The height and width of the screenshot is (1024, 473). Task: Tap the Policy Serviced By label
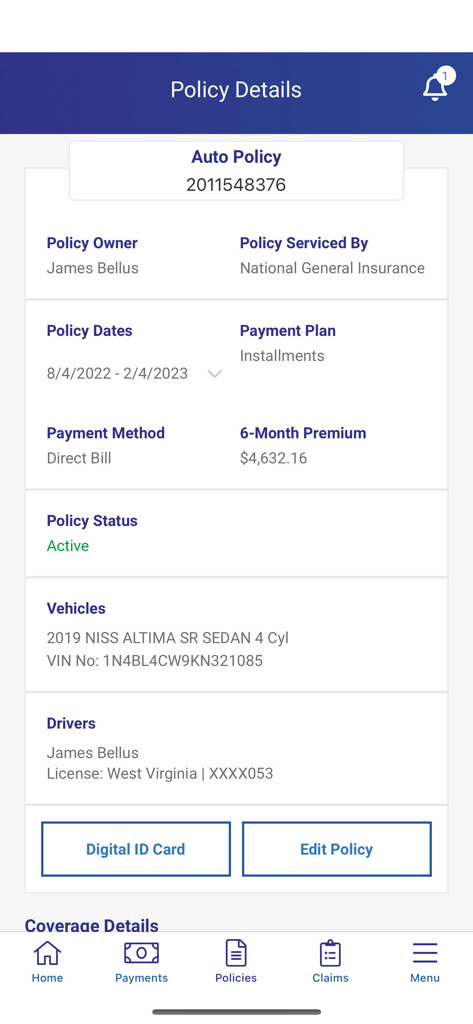pyautogui.click(x=304, y=243)
